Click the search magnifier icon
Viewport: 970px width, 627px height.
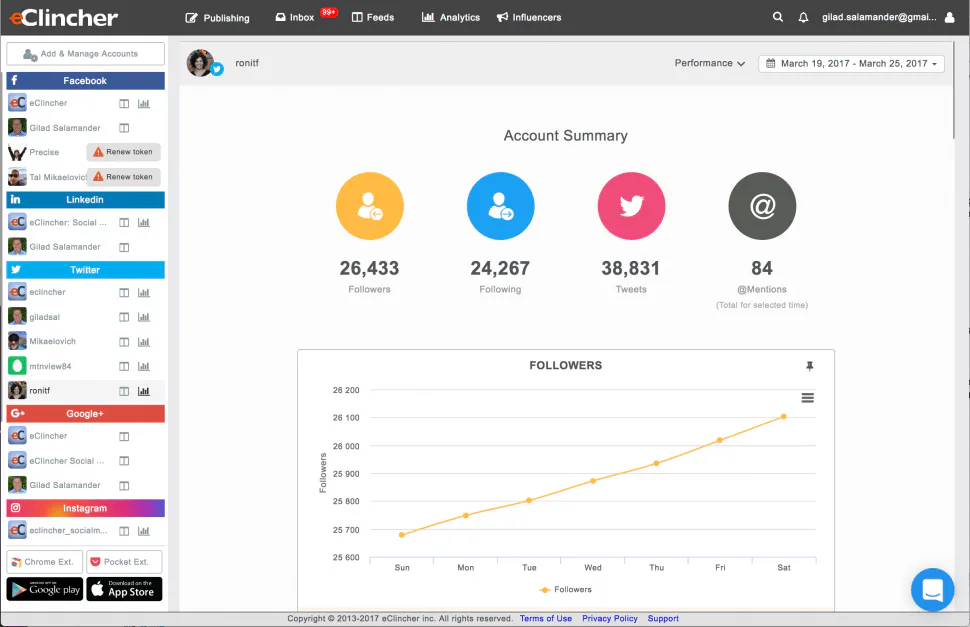pos(778,17)
